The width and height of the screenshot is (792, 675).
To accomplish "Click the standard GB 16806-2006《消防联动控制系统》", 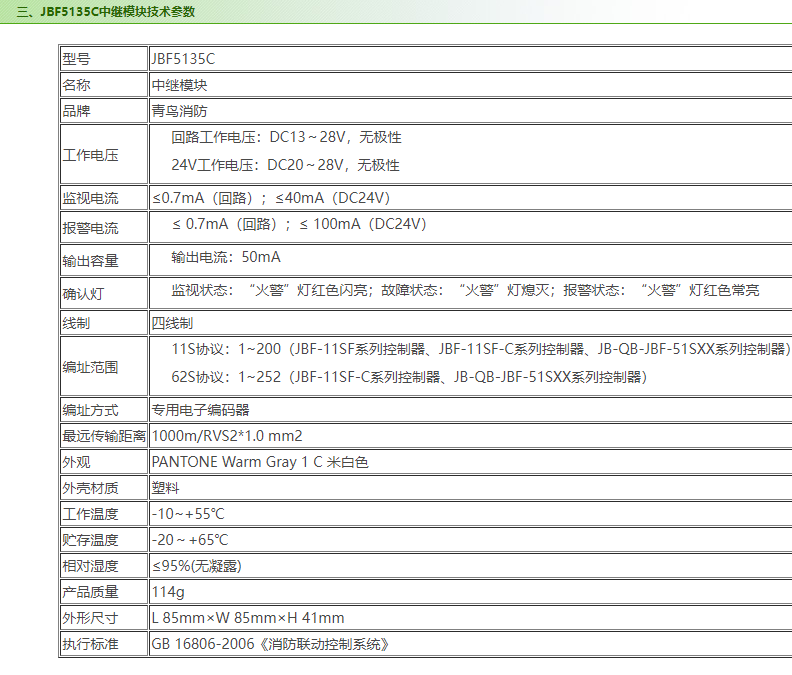I will [271, 644].
